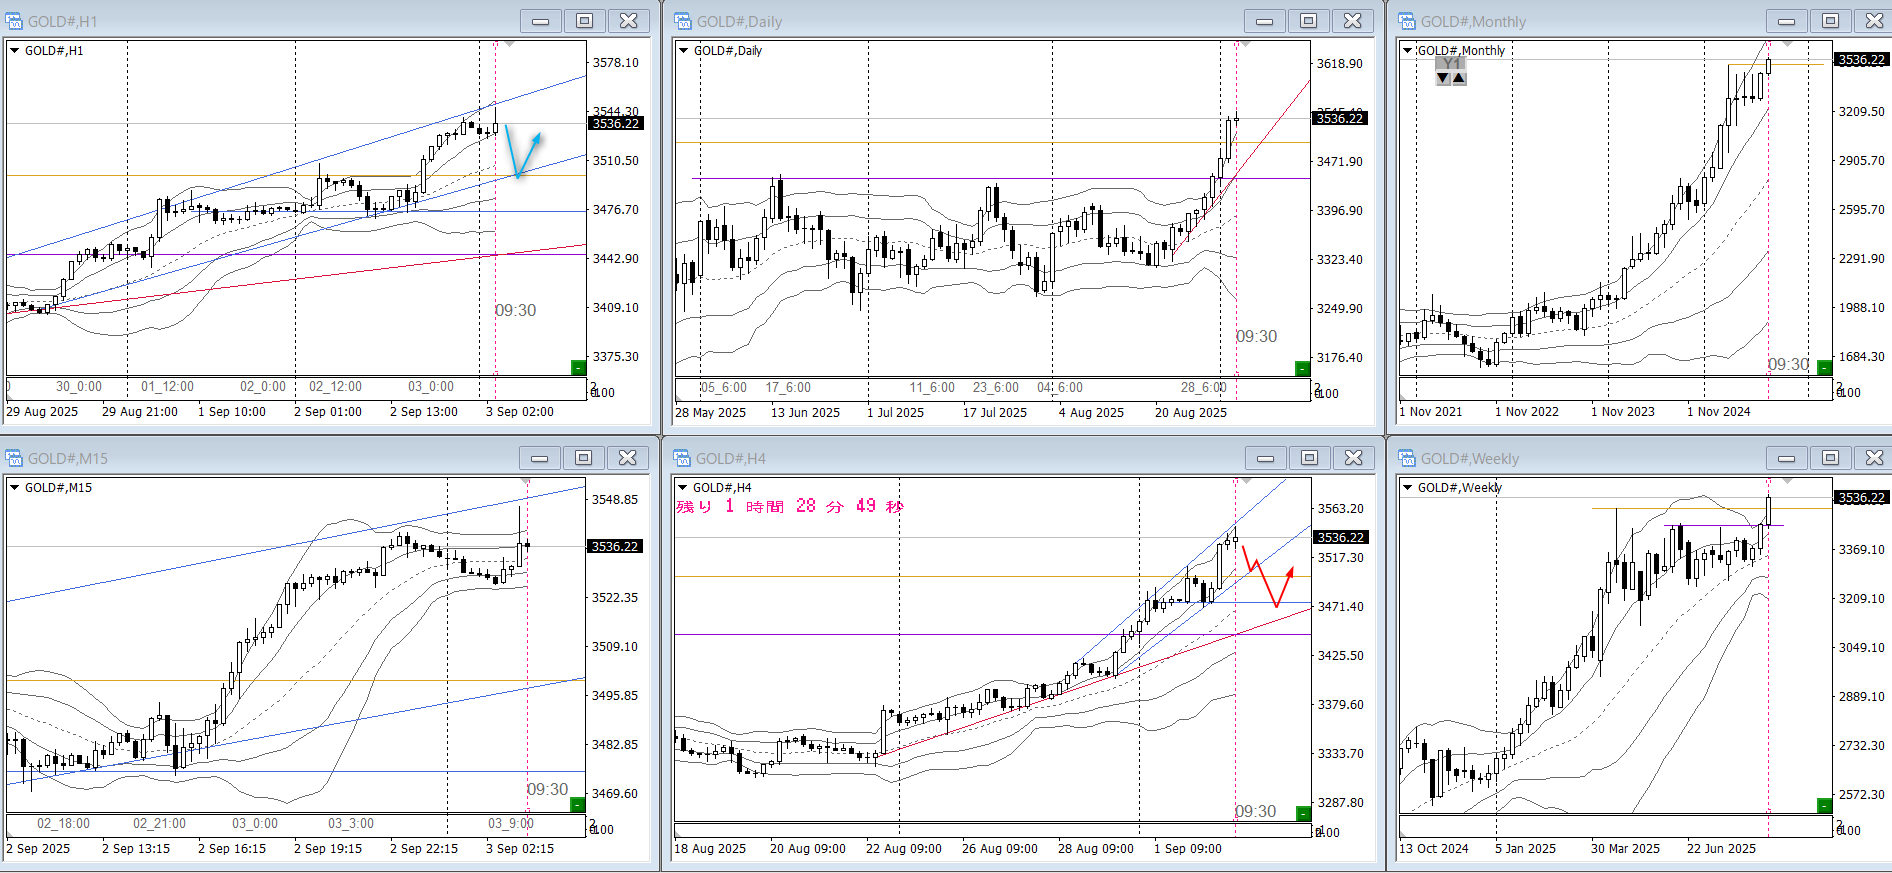1892x873 pixels.
Task: Activate the GOLD#,Daily window title bar
Action: coord(950,21)
